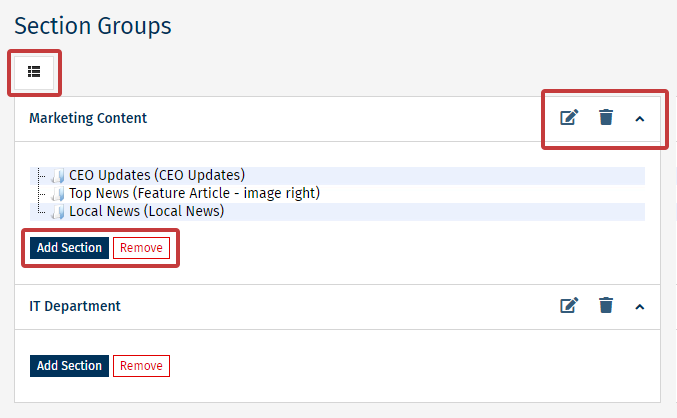
Task: Click the page icon beside Local News
Action: tap(58, 212)
